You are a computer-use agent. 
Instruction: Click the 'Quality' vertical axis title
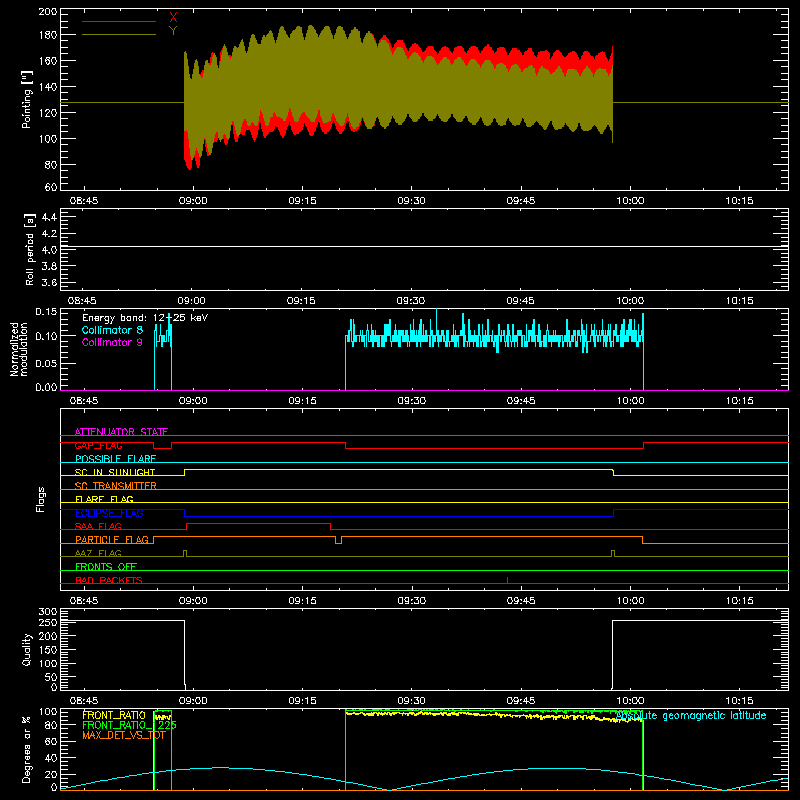[x=27, y=649]
